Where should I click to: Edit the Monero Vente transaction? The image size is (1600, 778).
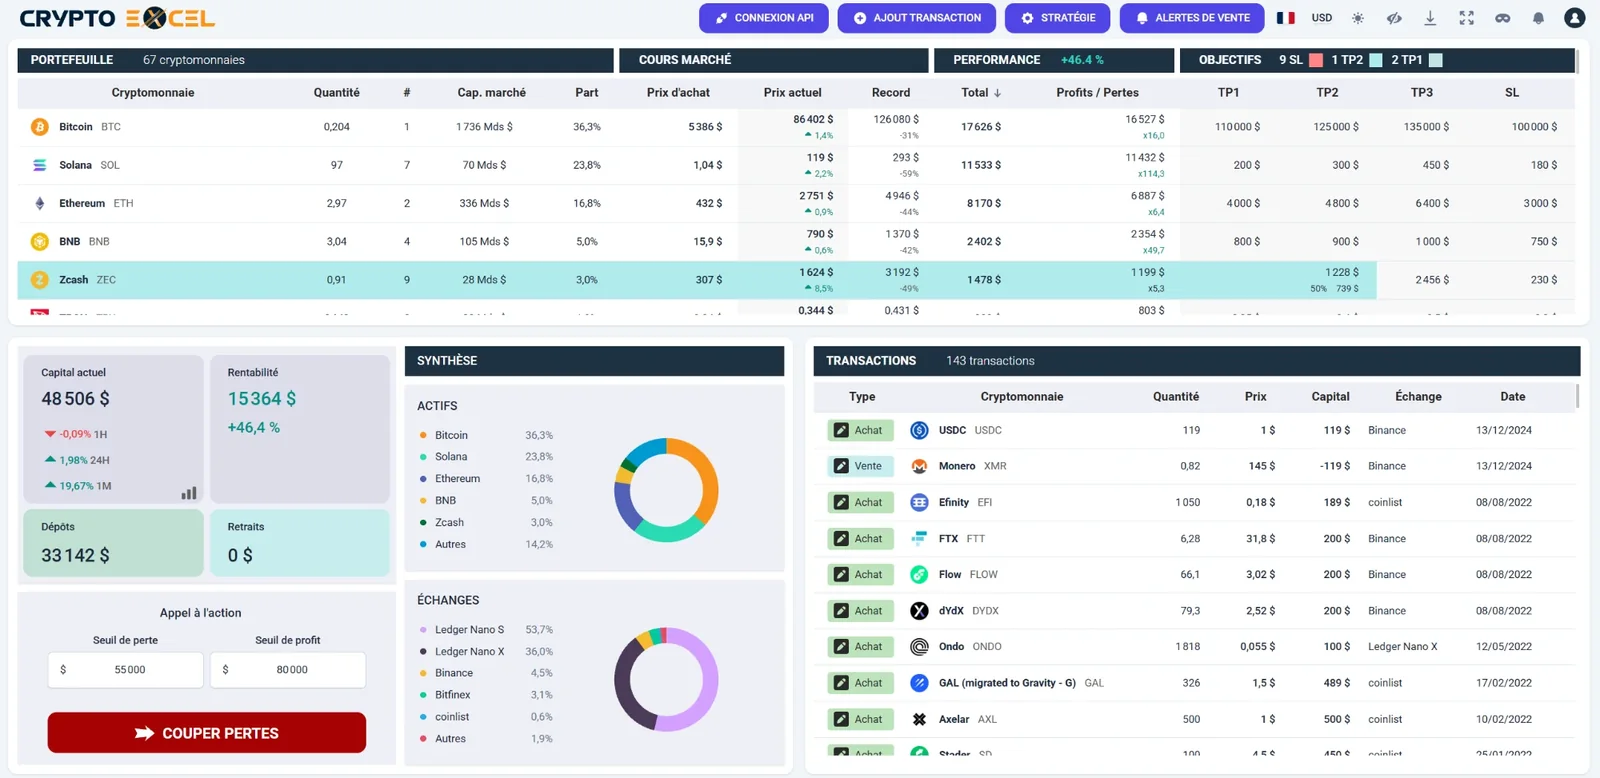tap(859, 466)
